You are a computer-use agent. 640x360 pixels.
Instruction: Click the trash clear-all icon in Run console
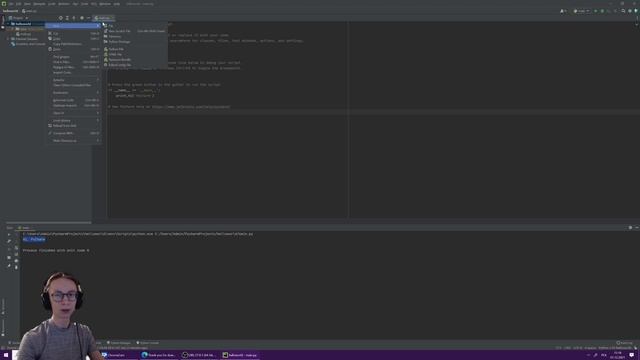click(16, 267)
